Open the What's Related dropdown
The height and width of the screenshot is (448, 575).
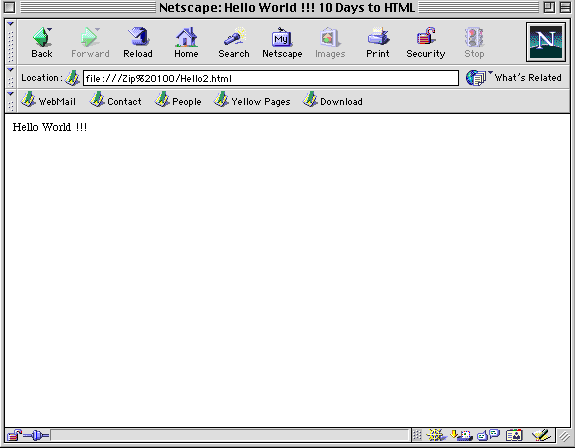click(x=514, y=78)
